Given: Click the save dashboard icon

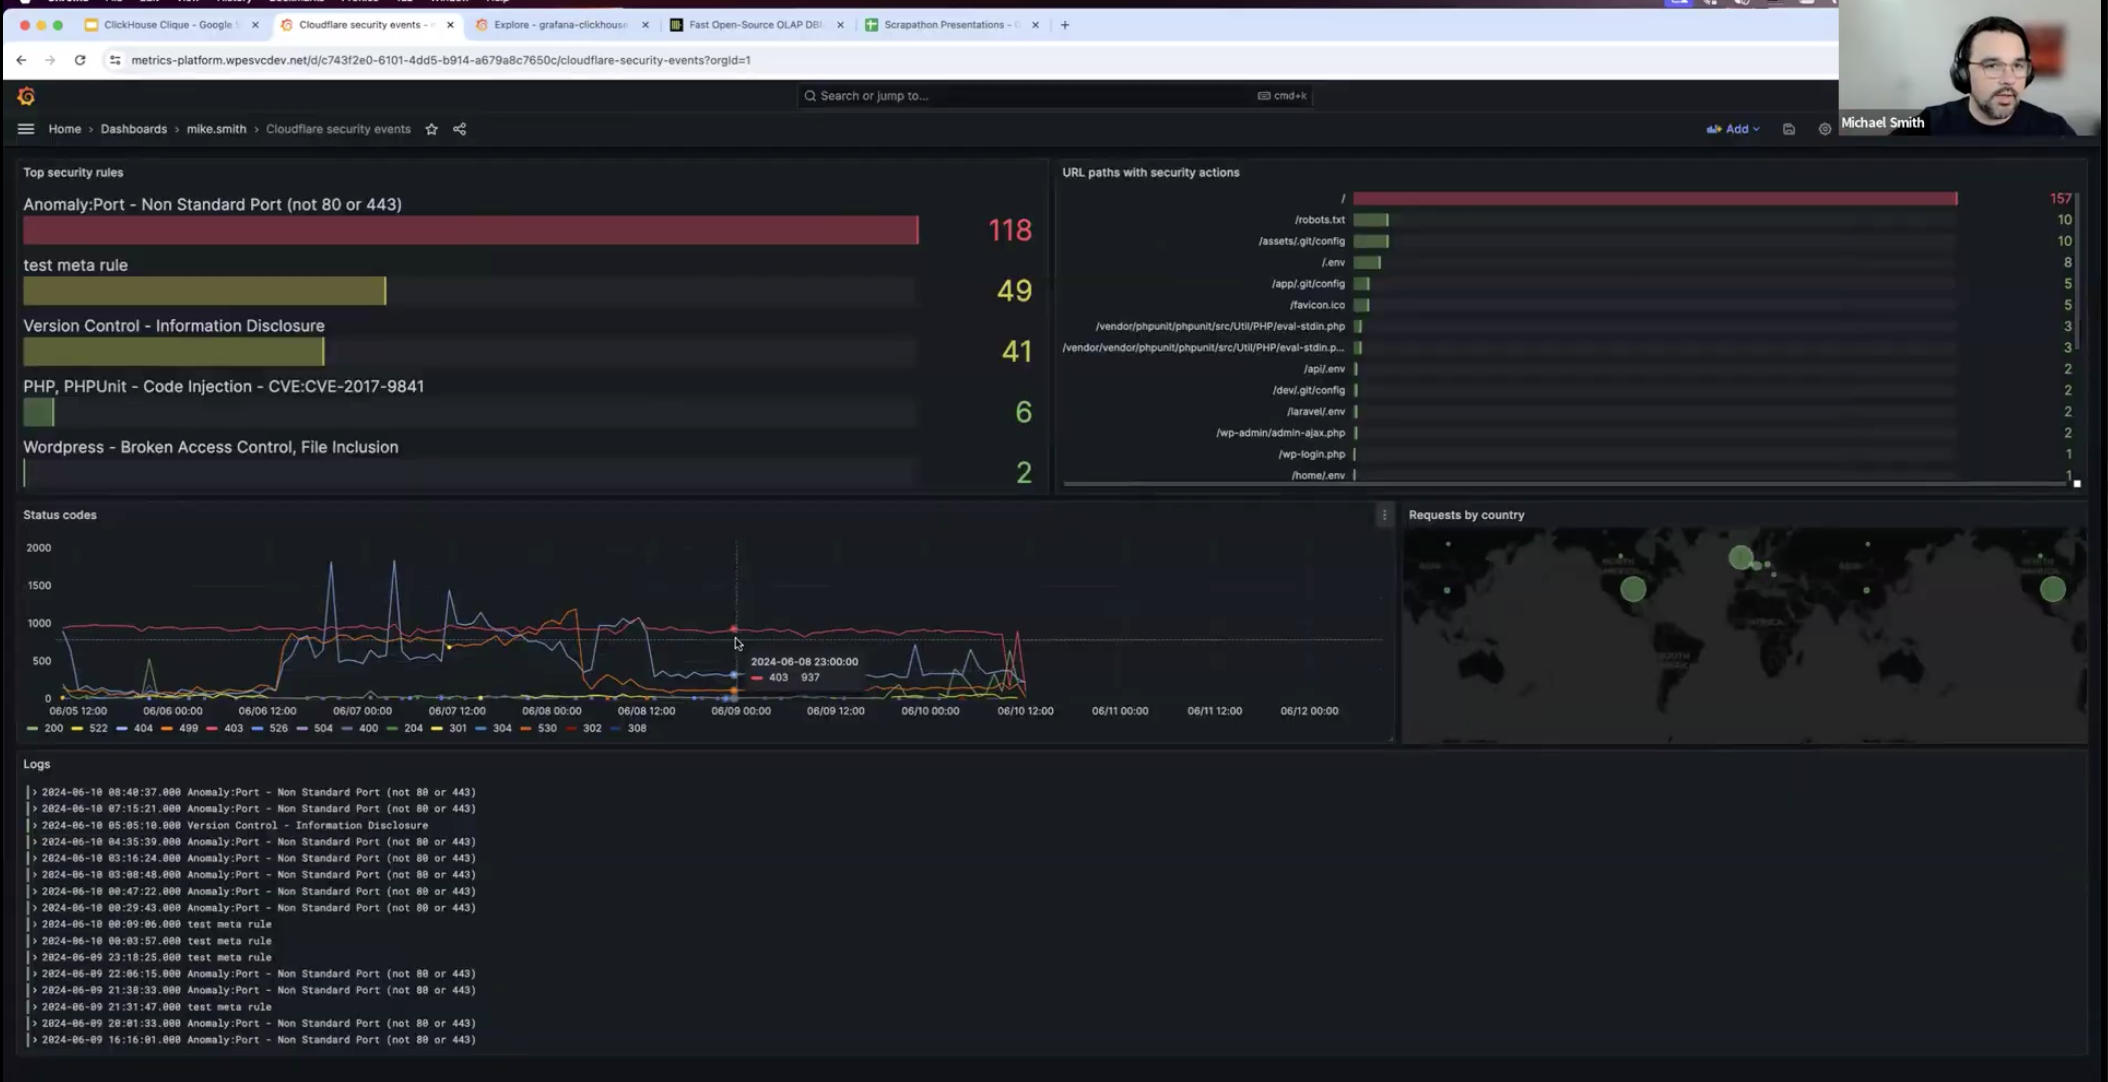Looking at the screenshot, I should pos(1789,129).
